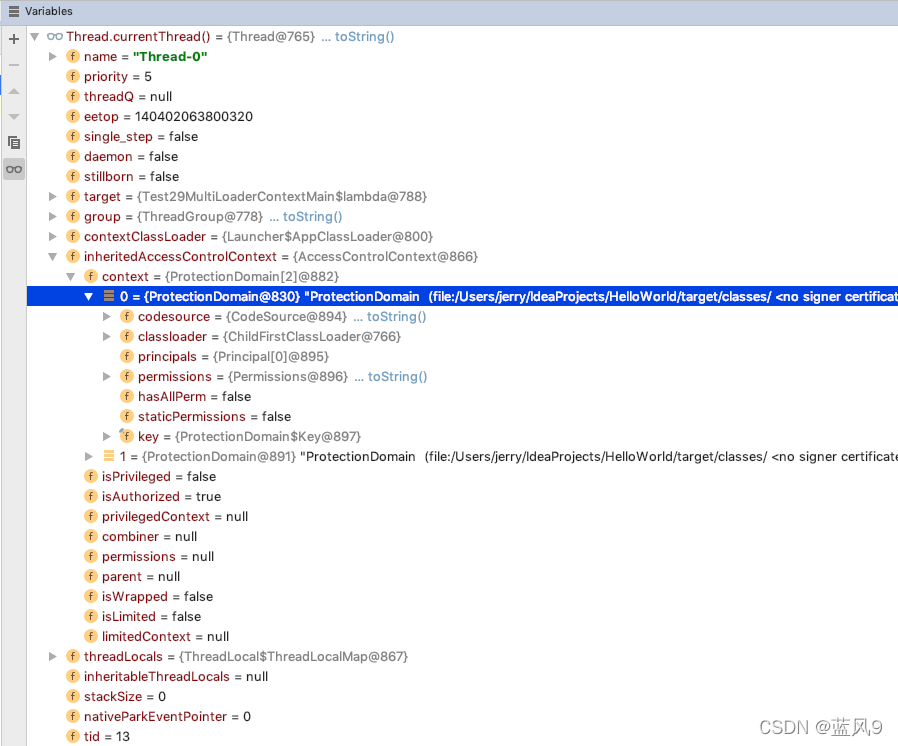Expand the threadLocals node
898x746 pixels.
tap(52, 656)
